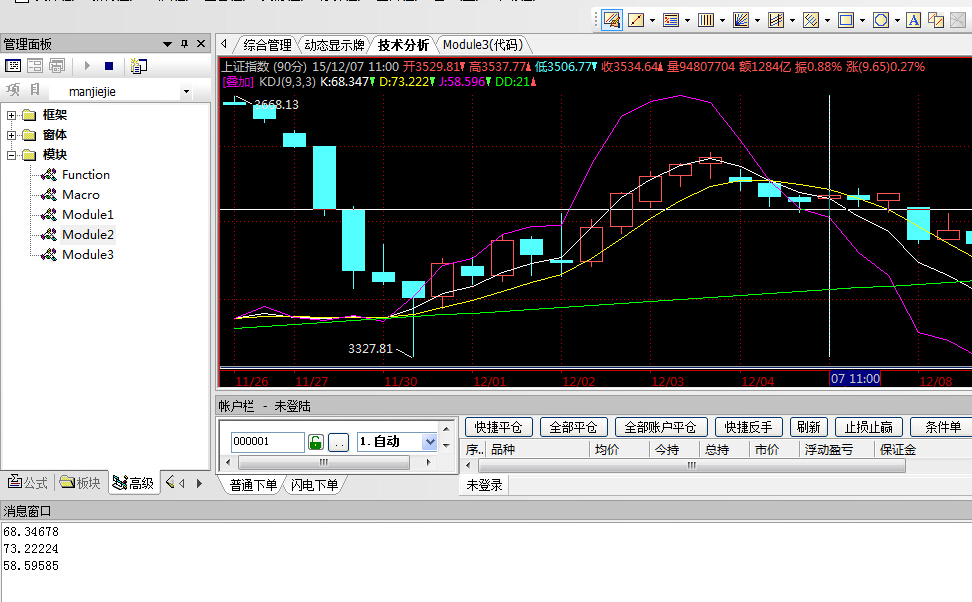Click the greyed-out delete drawing icon
This screenshot has width=972, height=602.
tap(958, 20)
